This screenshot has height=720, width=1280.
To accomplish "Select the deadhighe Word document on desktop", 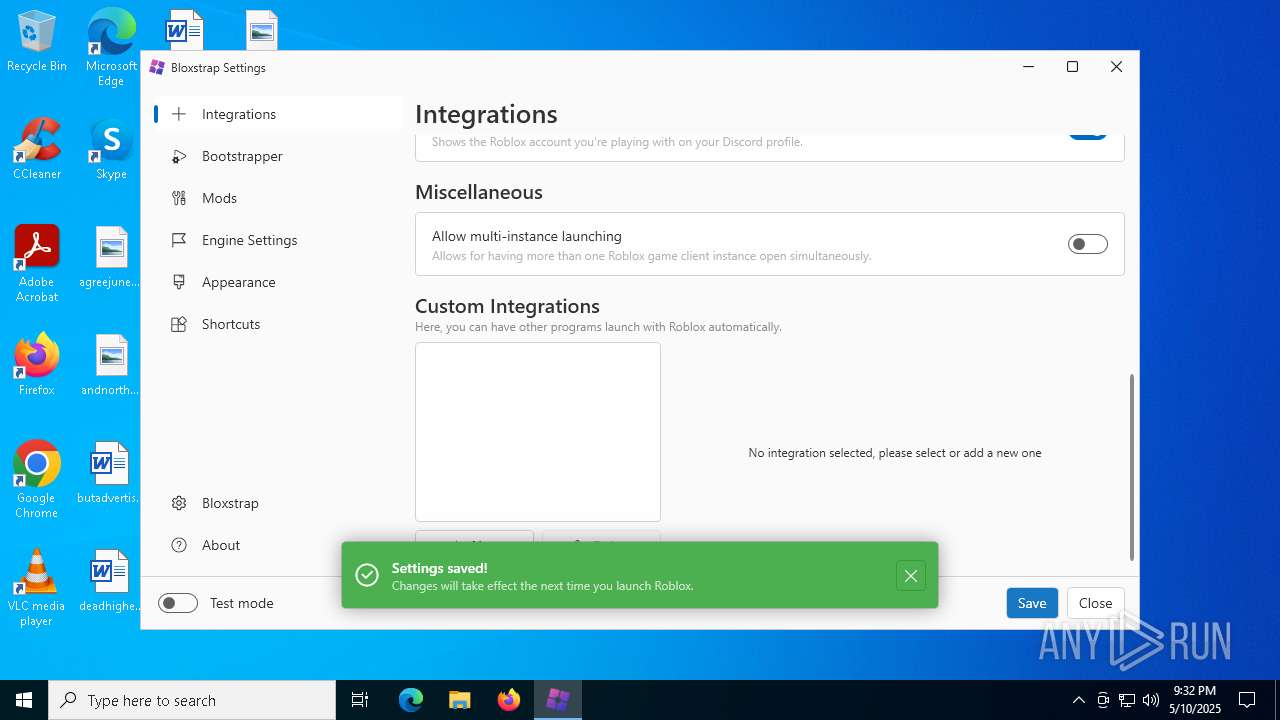I will pos(111,581).
